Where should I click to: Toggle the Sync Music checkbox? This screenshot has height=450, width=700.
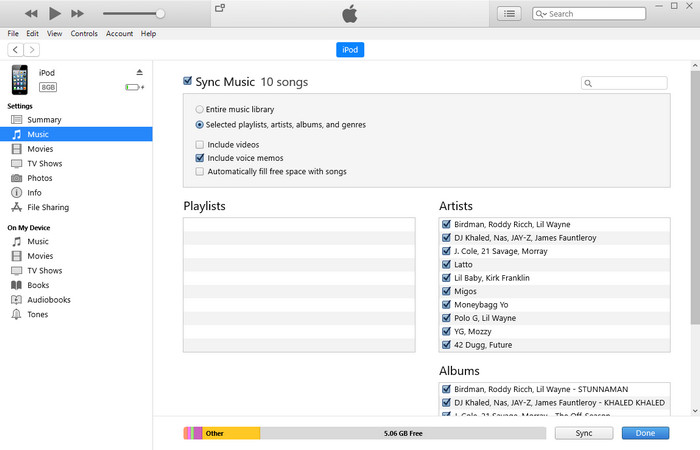point(188,81)
